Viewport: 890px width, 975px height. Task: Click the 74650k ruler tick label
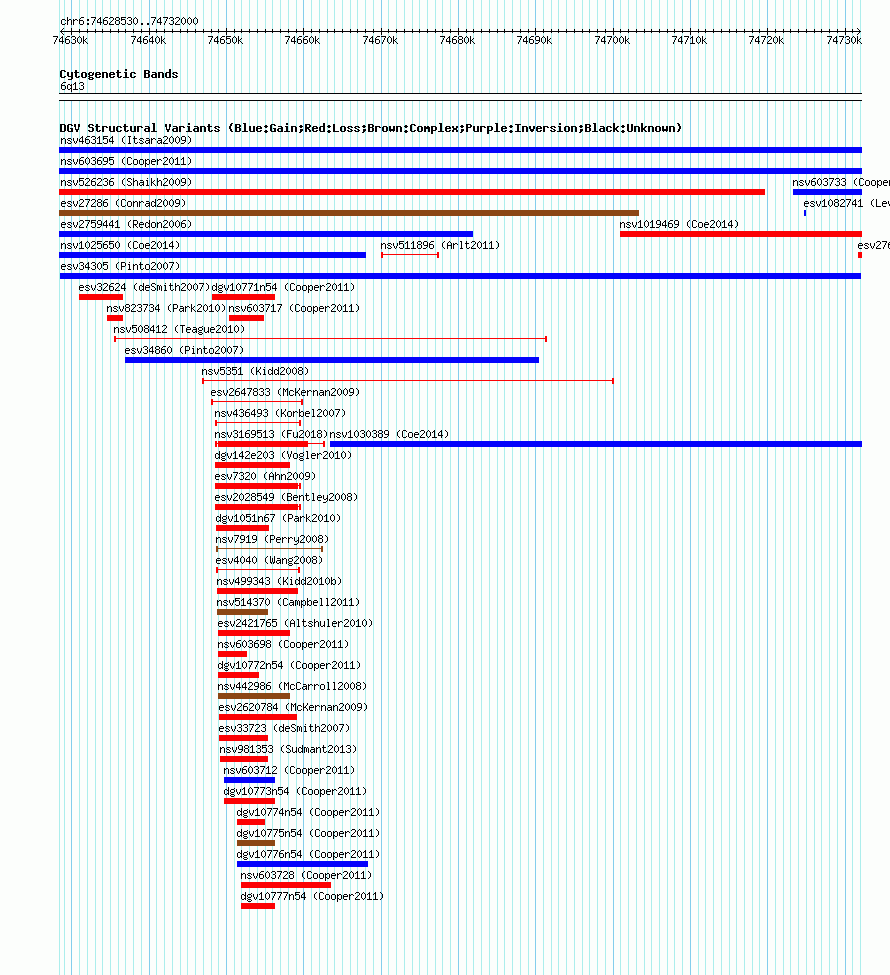point(225,40)
